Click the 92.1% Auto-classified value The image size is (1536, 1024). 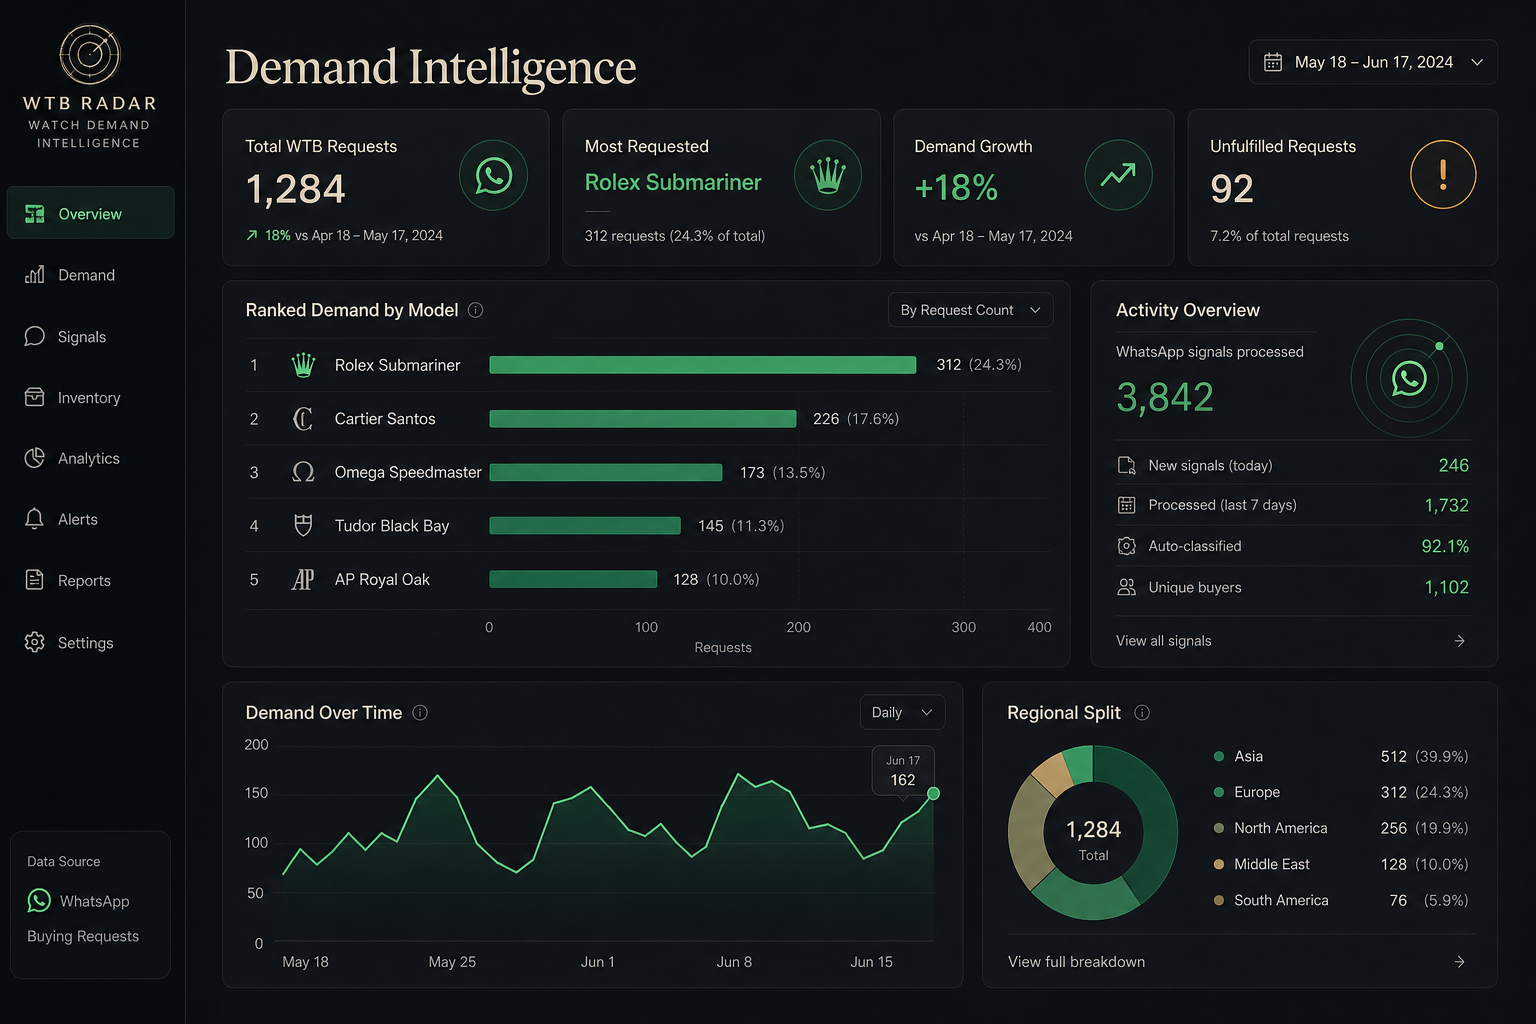click(x=1445, y=546)
